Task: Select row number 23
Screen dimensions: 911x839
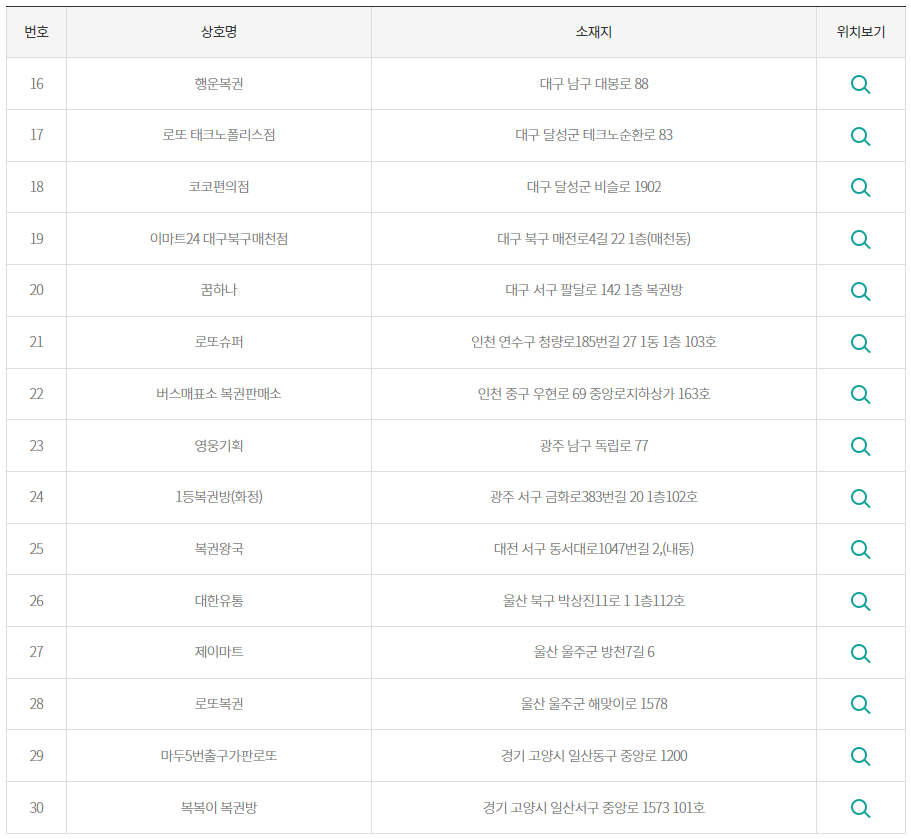Action: pyautogui.click(x=37, y=446)
